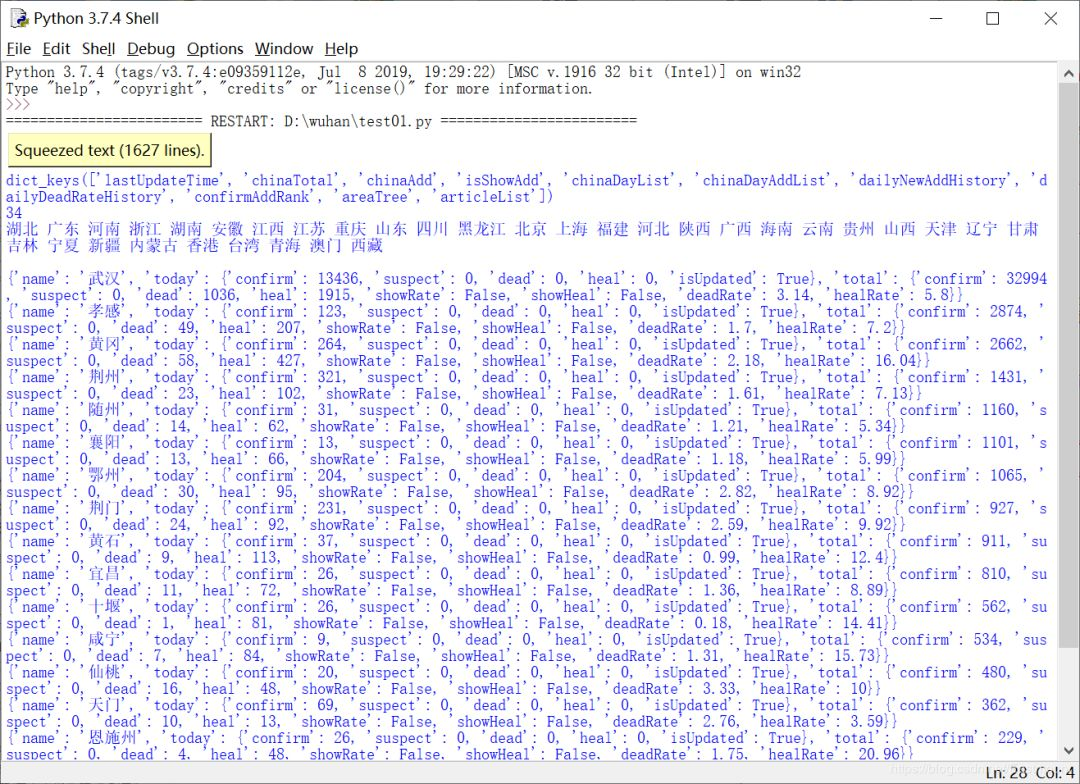
Task: Click the 'lastUpdateTime' key in dict_keys
Action: tap(161, 180)
